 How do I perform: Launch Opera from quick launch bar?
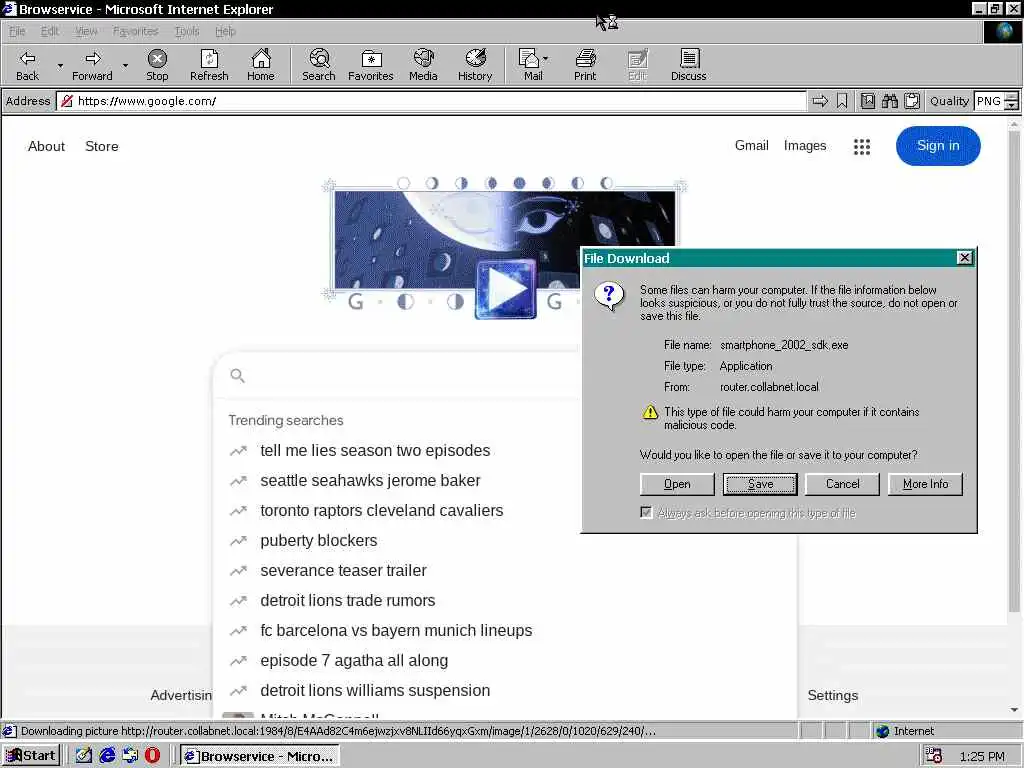coord(152,756)
